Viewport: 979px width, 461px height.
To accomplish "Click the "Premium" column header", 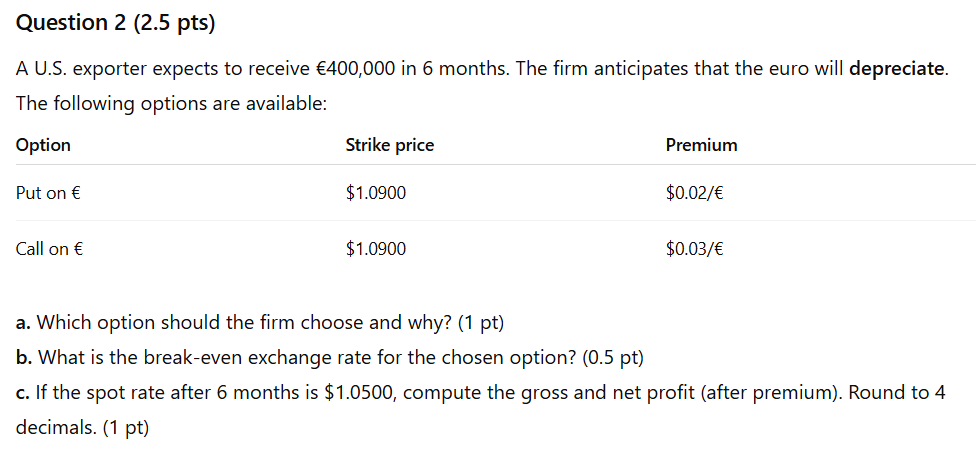I will pos(701,145).
